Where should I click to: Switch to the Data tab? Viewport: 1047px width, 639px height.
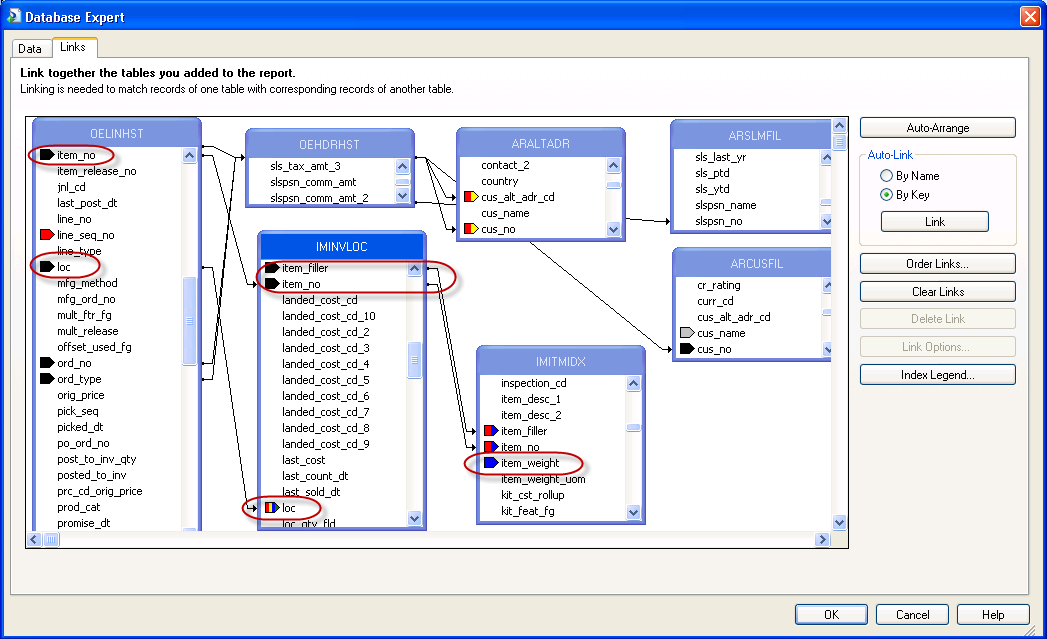click(x=30, y=48)
